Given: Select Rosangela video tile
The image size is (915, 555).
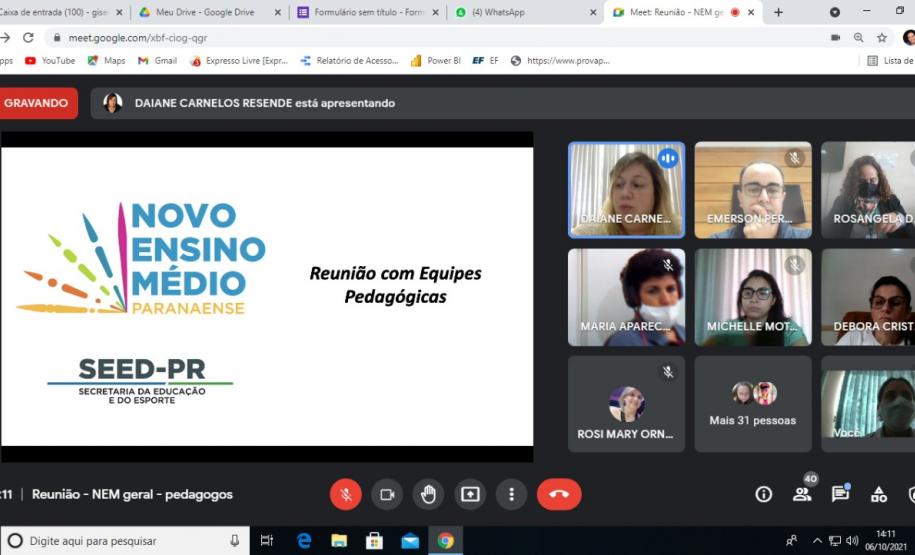Looking at the screenshot, I should pos(868,190).
